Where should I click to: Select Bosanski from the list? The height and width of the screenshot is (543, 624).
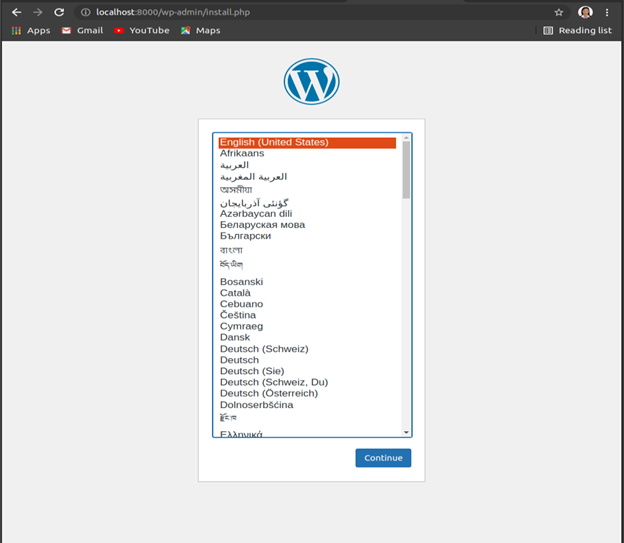(307, 282)
